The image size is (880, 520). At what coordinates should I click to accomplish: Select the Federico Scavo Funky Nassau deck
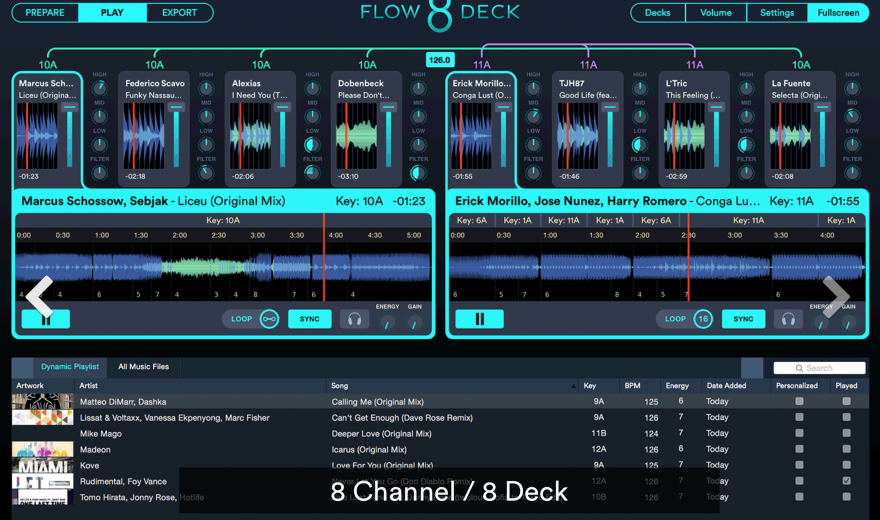point(154,129)
